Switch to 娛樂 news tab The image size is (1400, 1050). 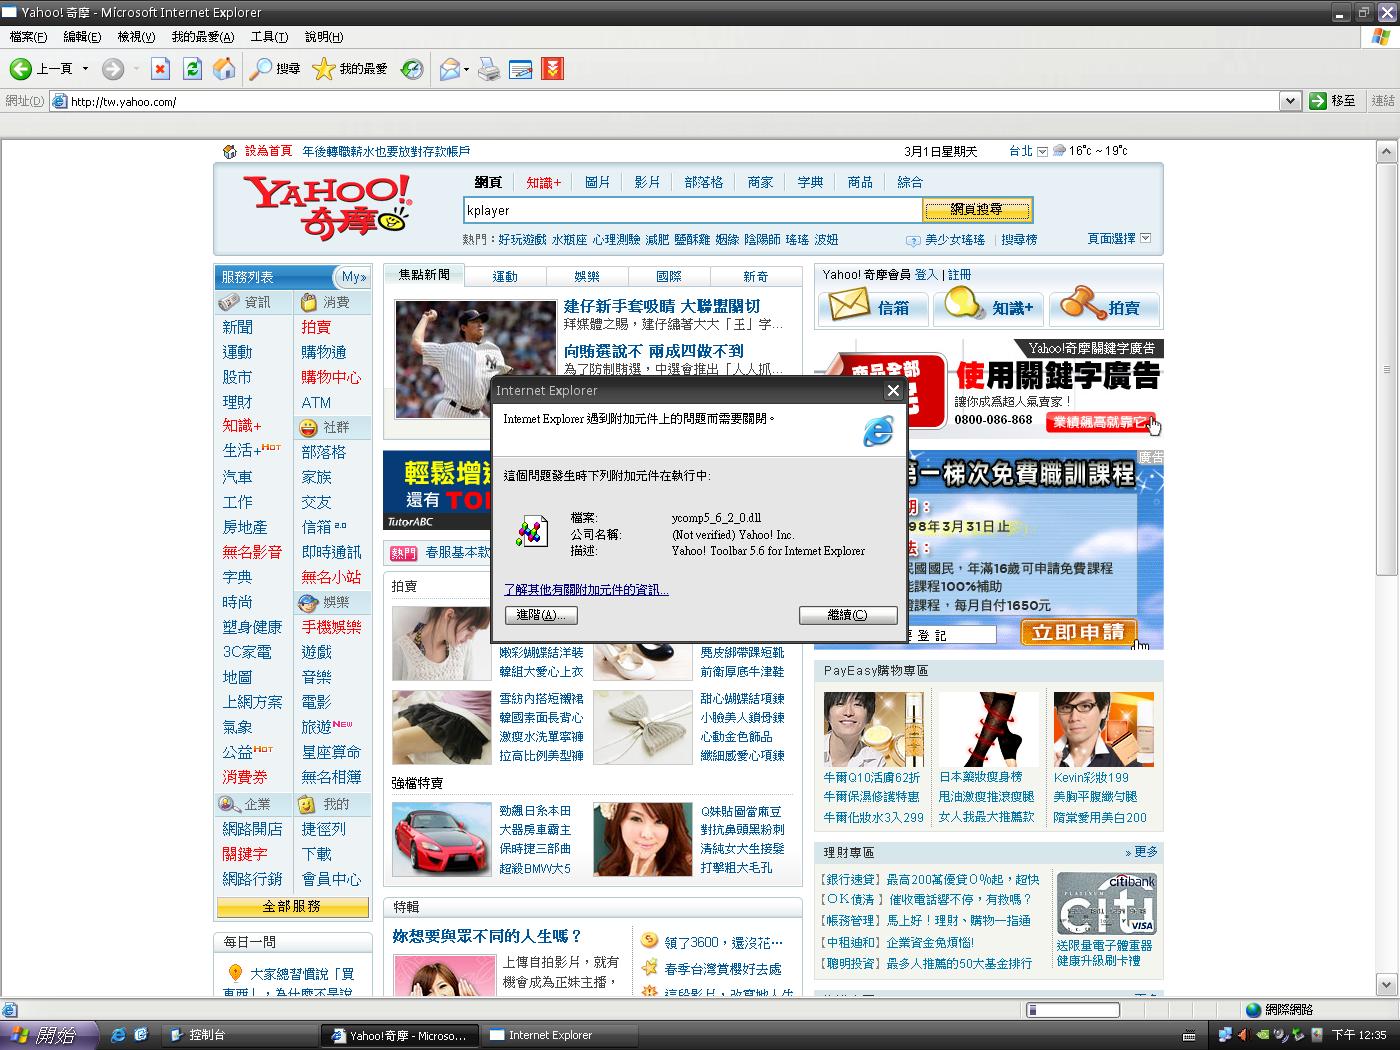tap(587, 276)
